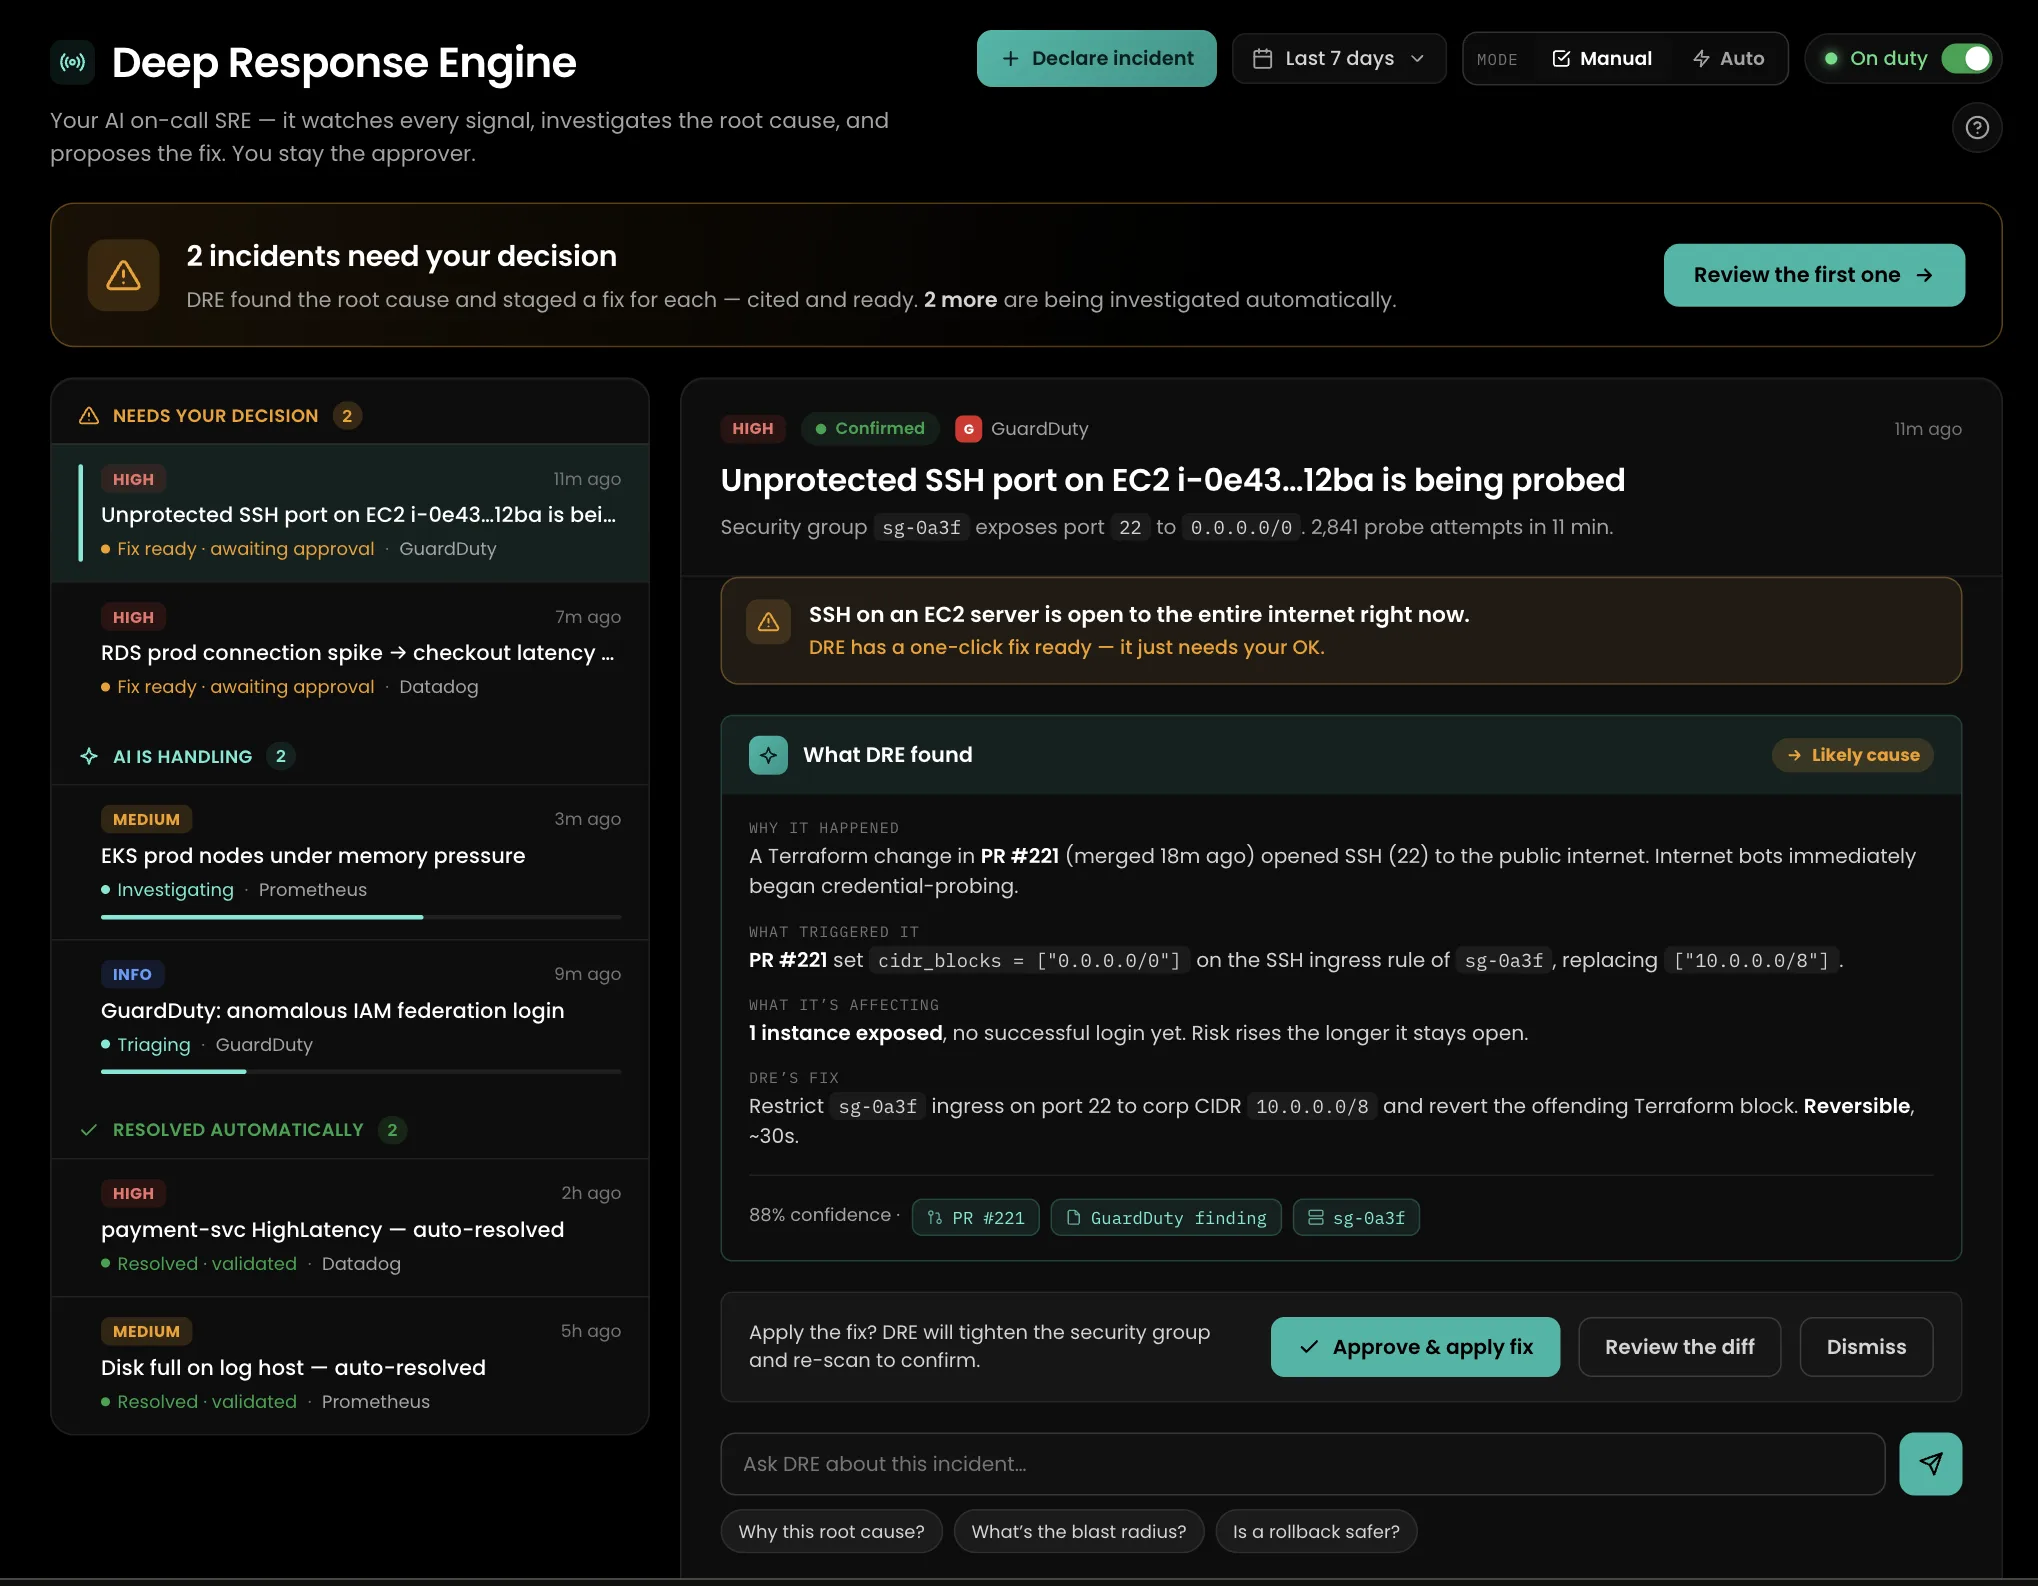
Task: Click the 88% confidence text
Action: (x=820, y=1215)
